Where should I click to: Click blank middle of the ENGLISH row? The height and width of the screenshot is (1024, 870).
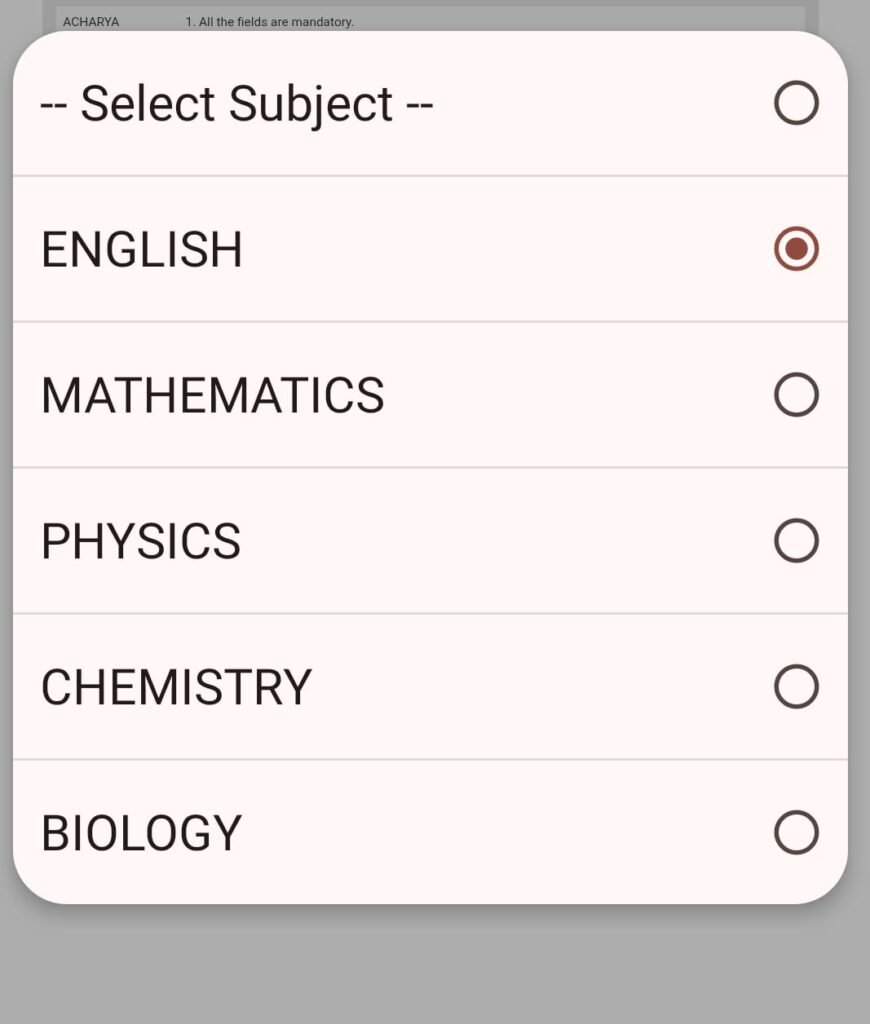click(x=500, y=249)
